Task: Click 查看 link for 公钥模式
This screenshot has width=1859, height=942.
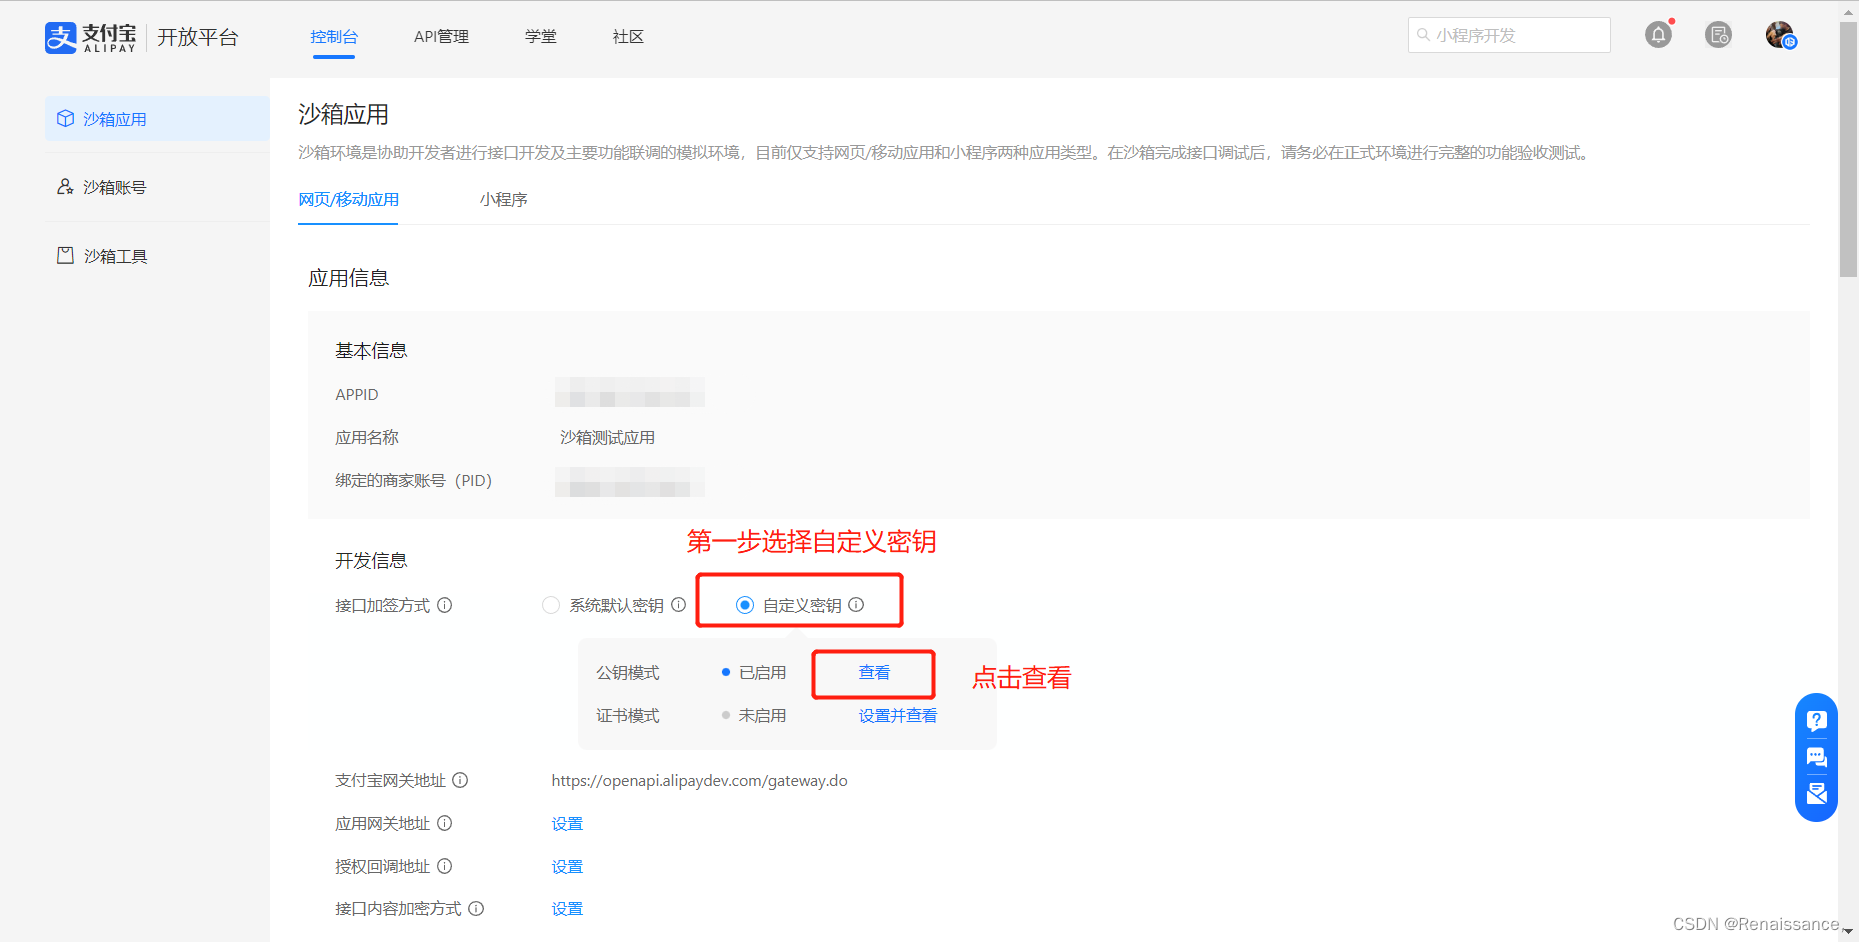Action: tap(874, 673)
